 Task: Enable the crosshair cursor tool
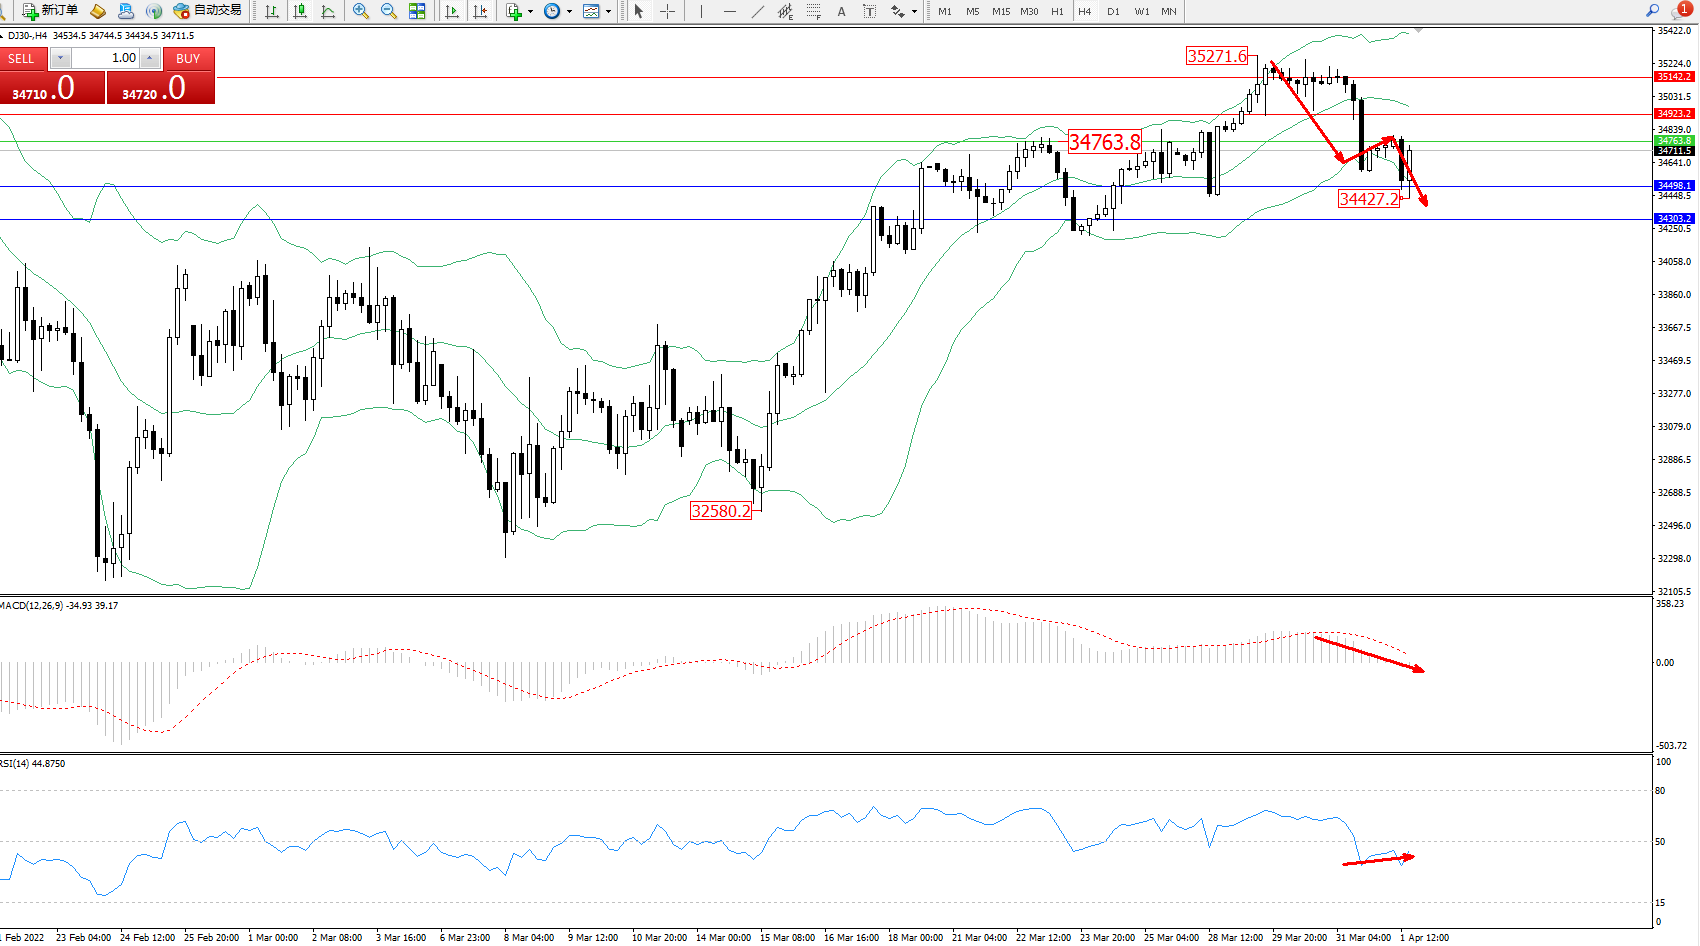coord(667,11)
